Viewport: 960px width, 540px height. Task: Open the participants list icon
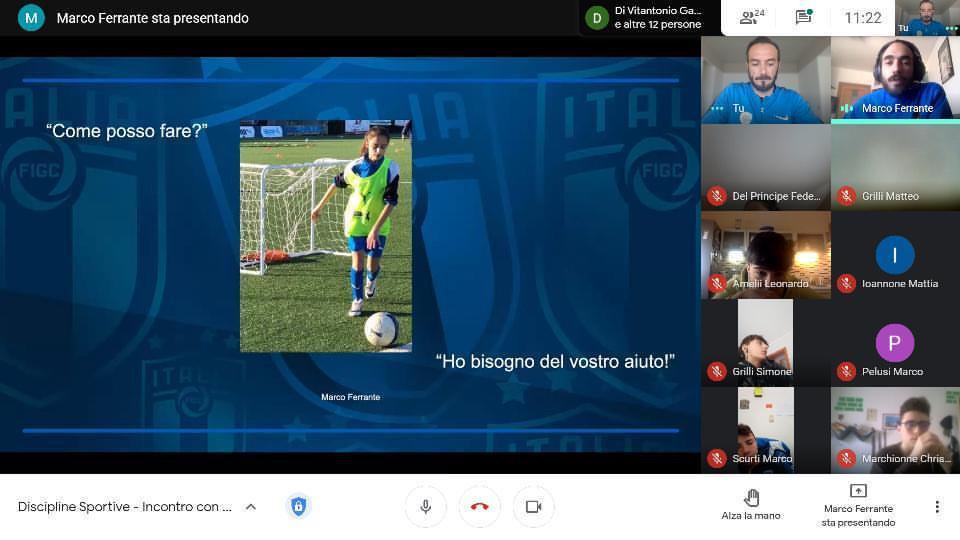point(751,17)
